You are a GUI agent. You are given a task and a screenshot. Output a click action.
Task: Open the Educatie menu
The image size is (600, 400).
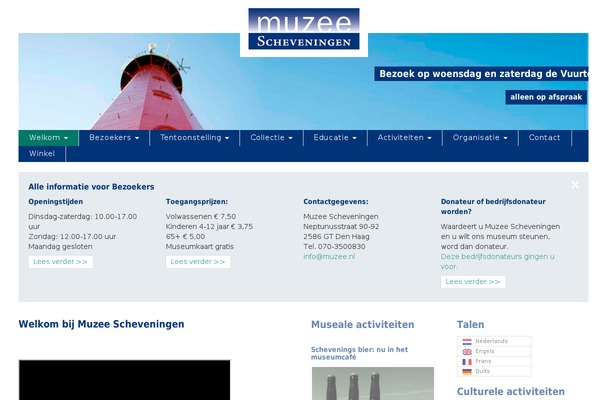[335, 138]
